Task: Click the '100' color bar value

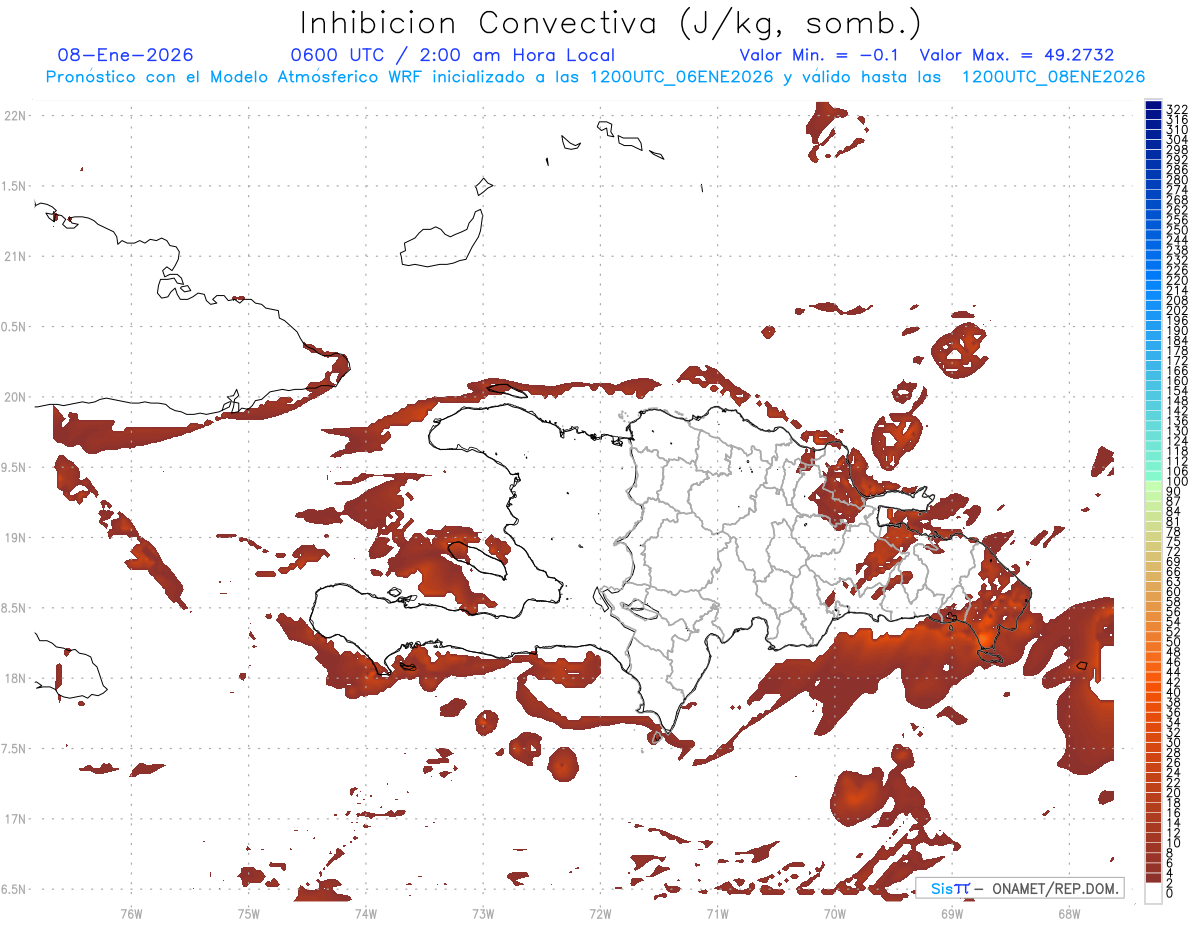Action: pos(1177,483)
